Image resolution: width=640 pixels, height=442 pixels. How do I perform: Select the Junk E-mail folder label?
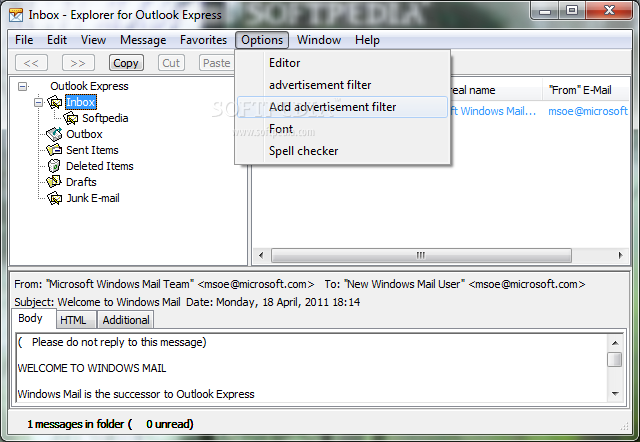coord(93,198)
